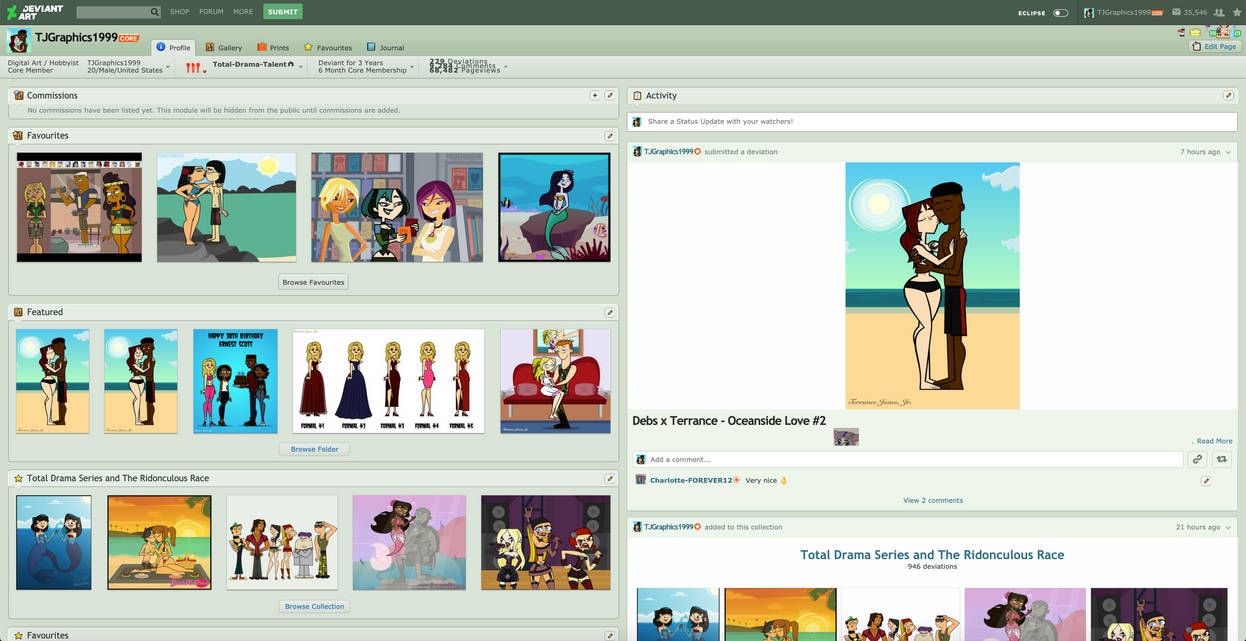The width and height of the screenshot is (1246, 641).
Task: Open the bookshelf girls favourite thumbnail
Action: point(397,208)
